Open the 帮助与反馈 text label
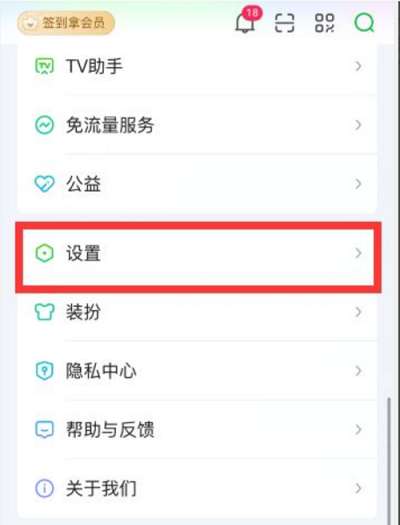Image resolution: width=400 pixels, height=525 pixels. (110, 429)
